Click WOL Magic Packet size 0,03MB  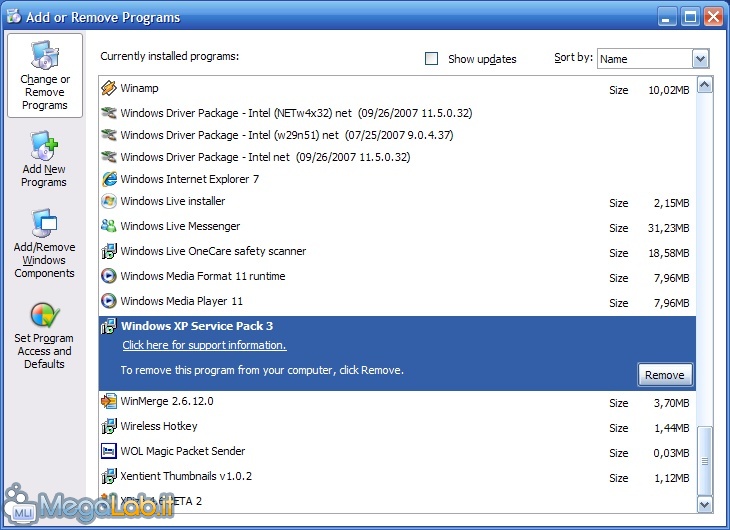click(x=671, y=453)
